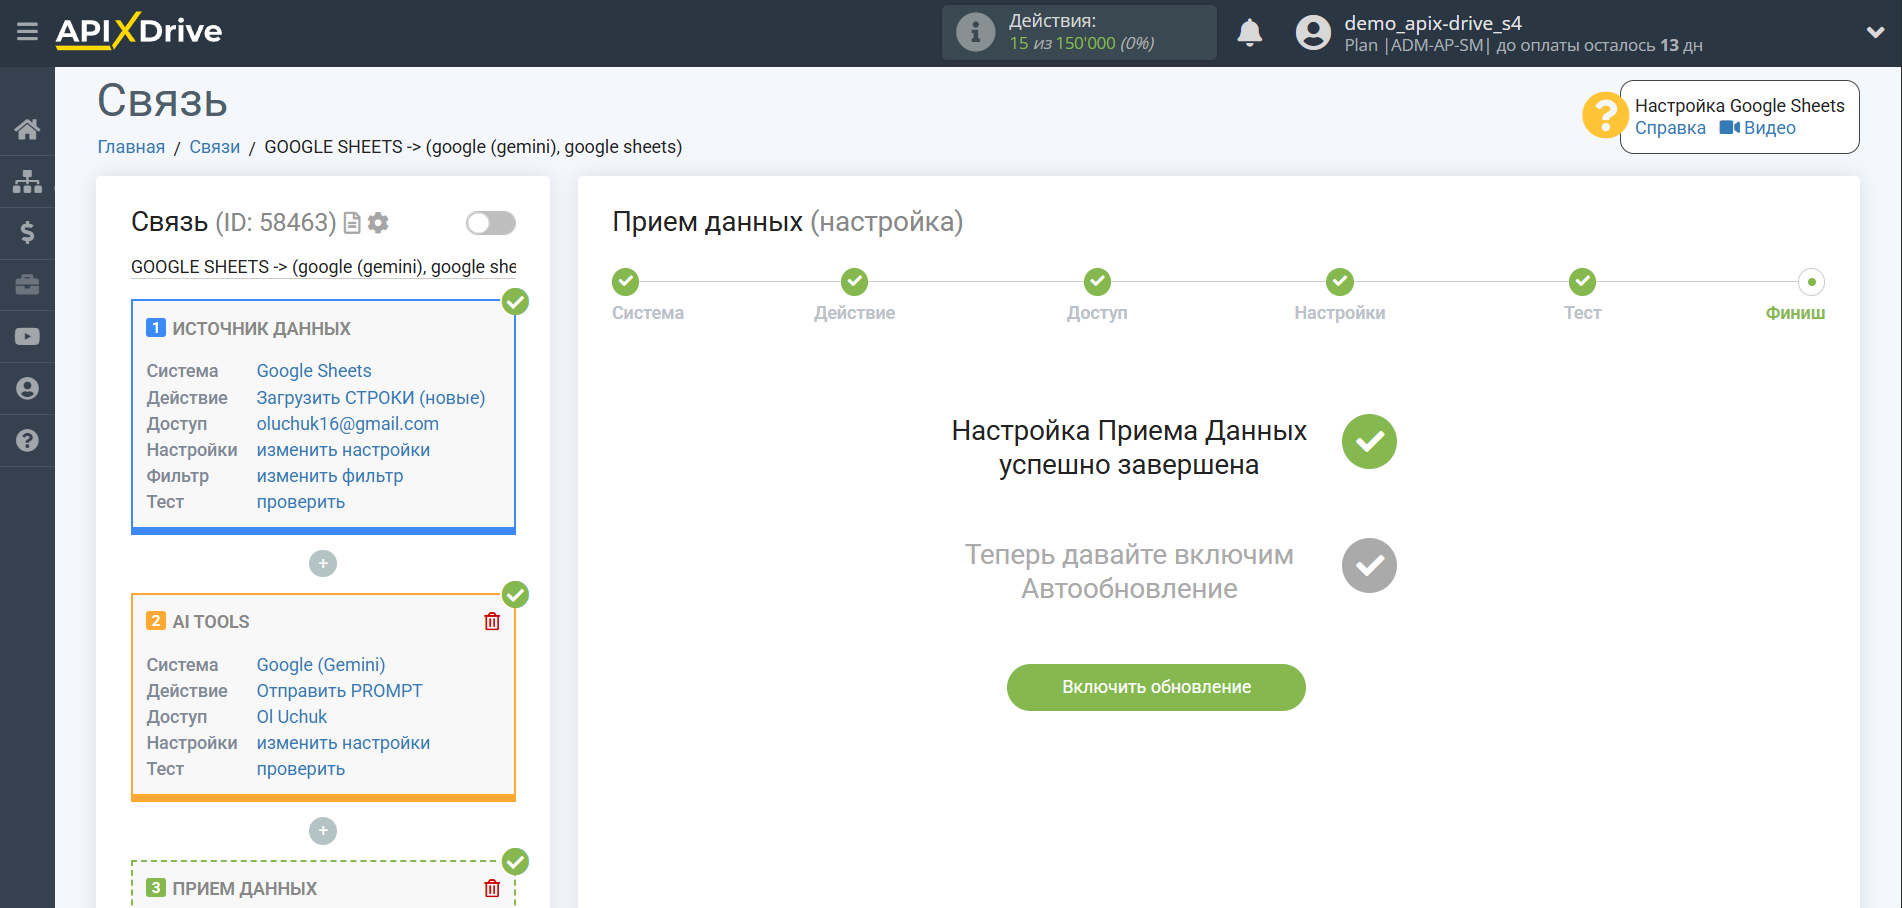Navigate to Связи via the breadcrumb
Image resolution: width=1902 pixels, height=908 pixels.
tap(213, 146)
